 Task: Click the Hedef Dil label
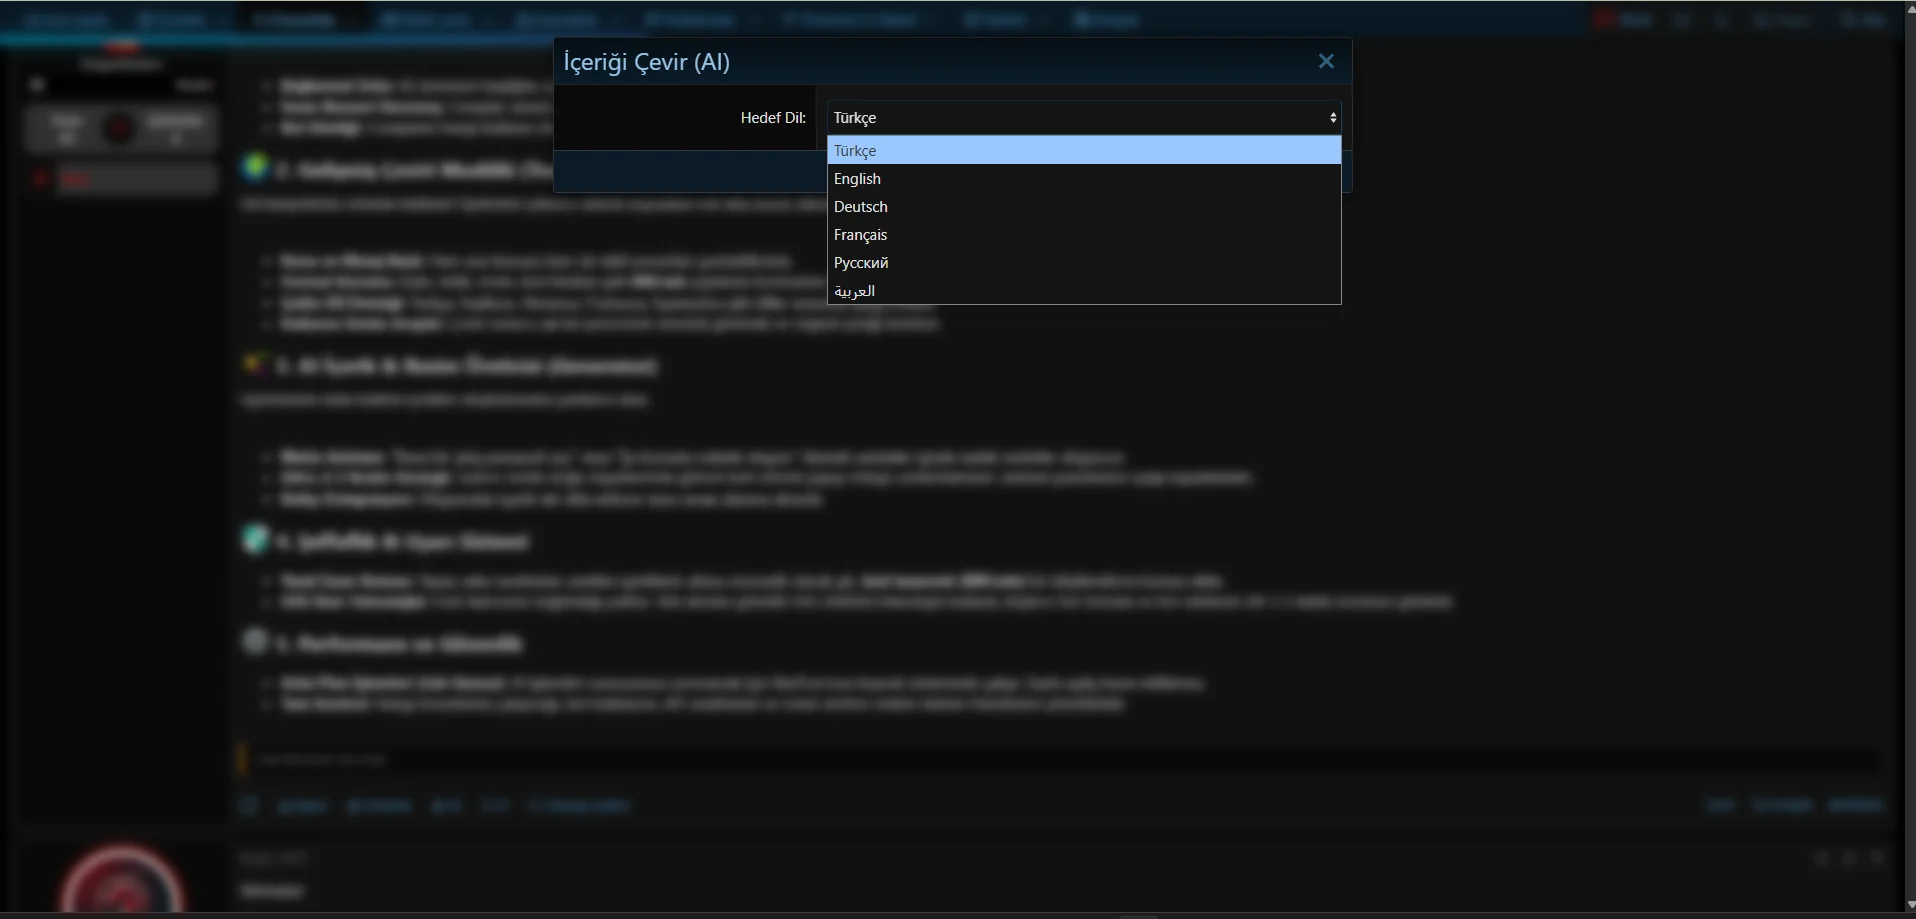pos(772,118)
